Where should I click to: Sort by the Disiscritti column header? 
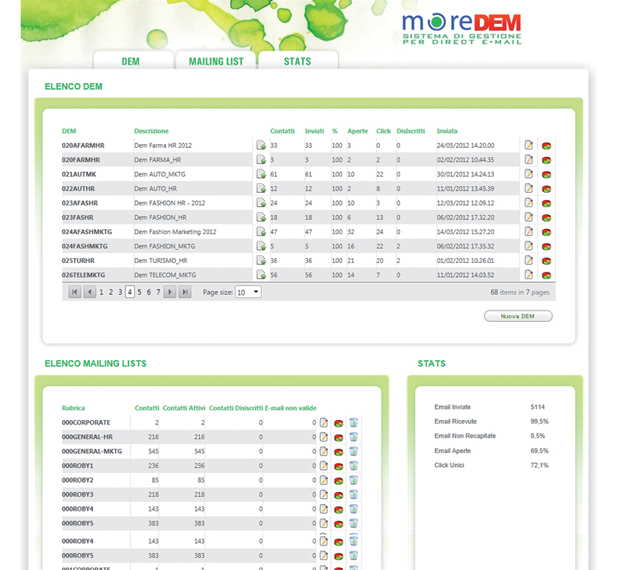(x=410, y=131)
